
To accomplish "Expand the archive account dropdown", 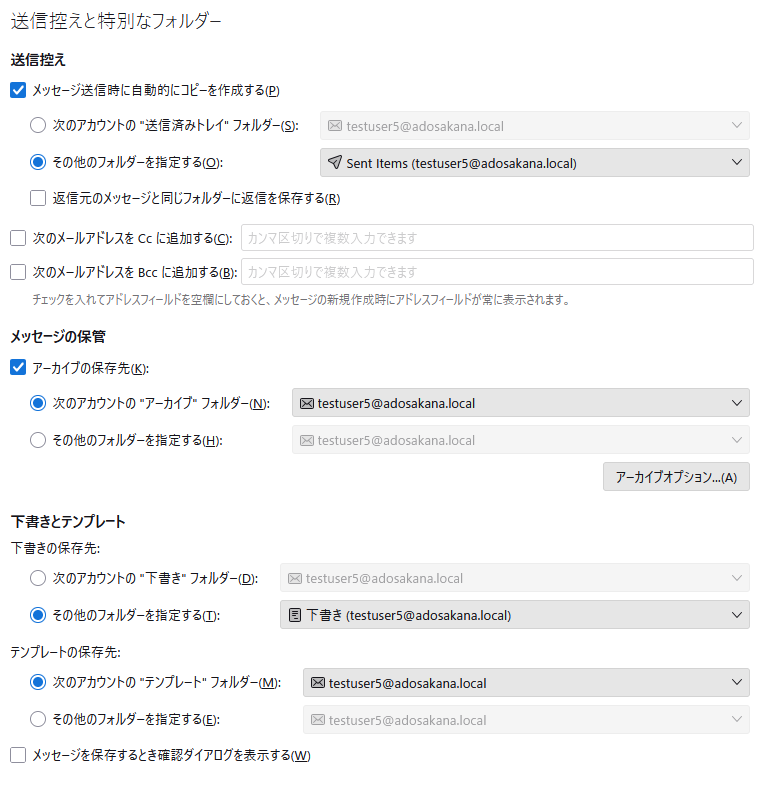I will [x=521, y=403].
